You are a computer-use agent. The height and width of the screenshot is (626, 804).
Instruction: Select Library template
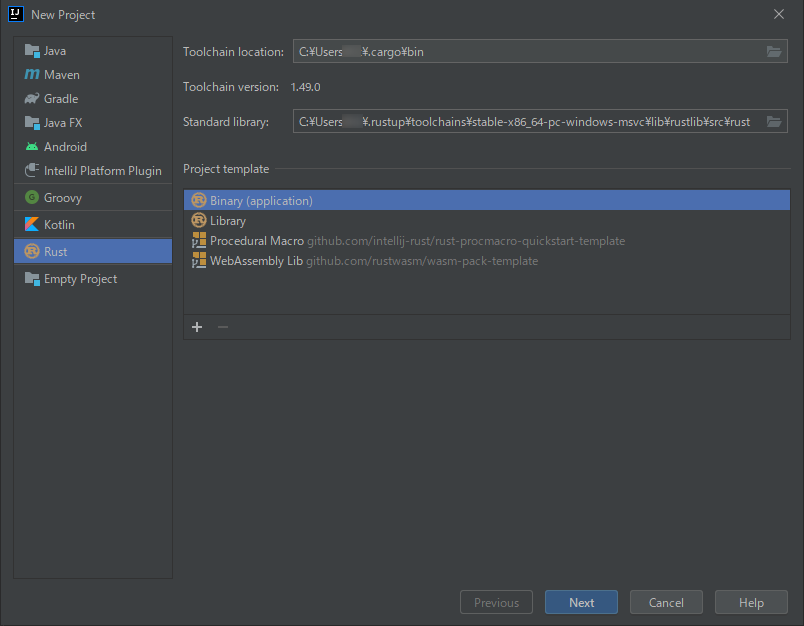pyautogui.click(x=487, y=220)
